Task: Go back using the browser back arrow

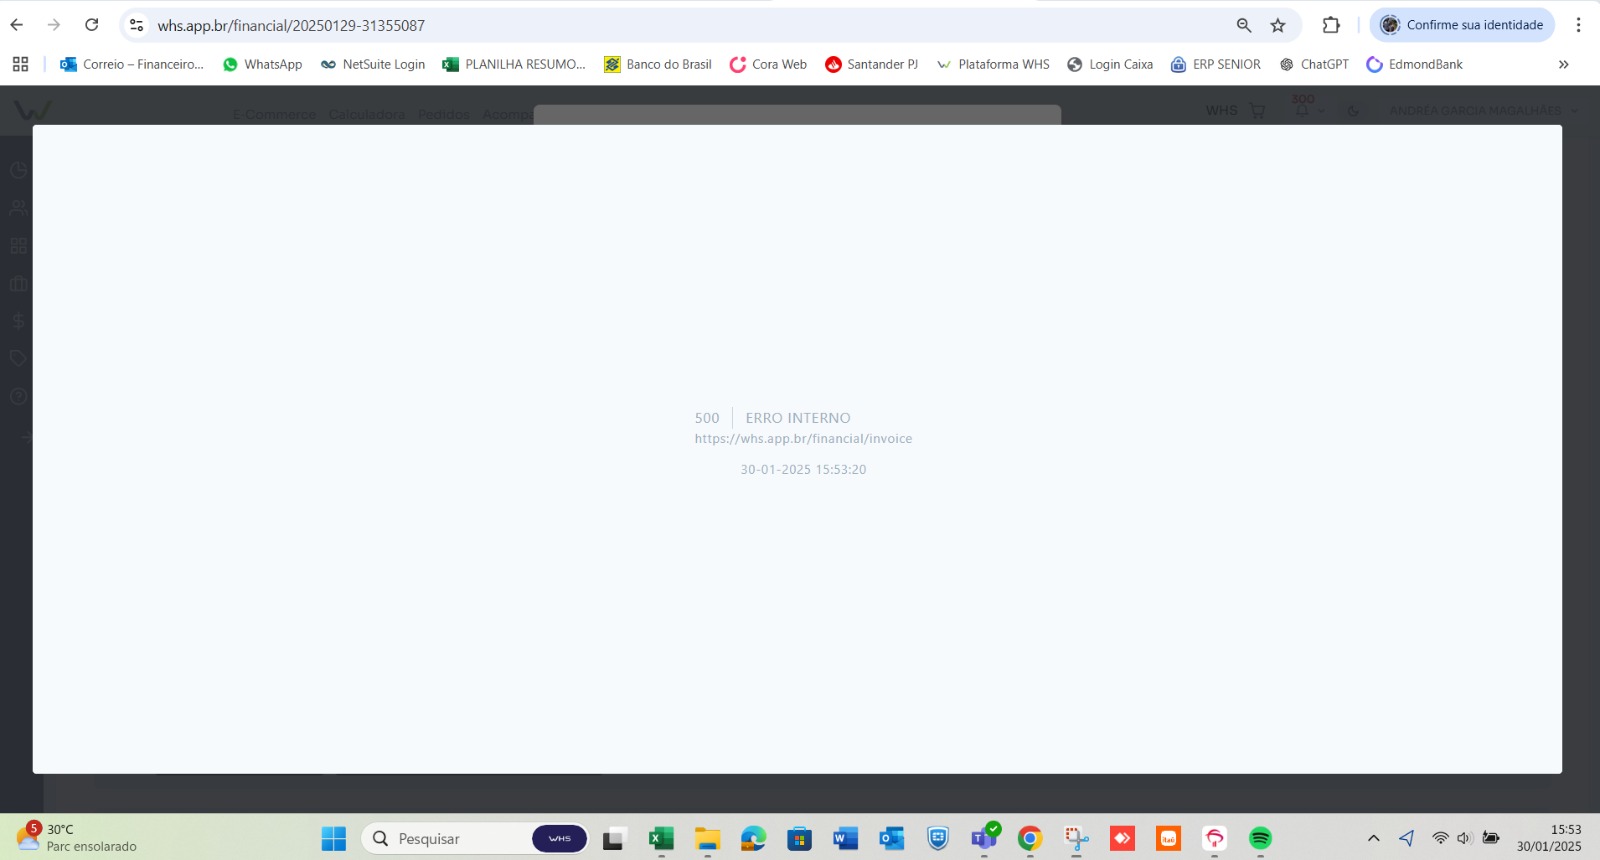Action: 17,25
